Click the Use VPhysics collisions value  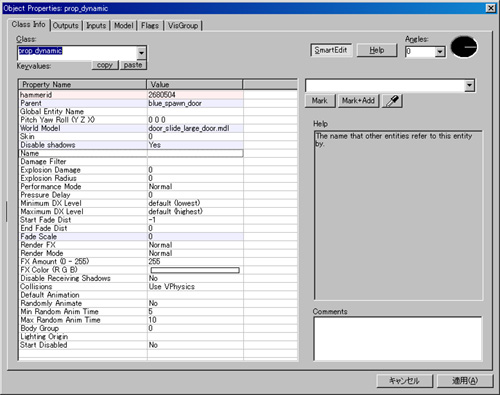172,287
